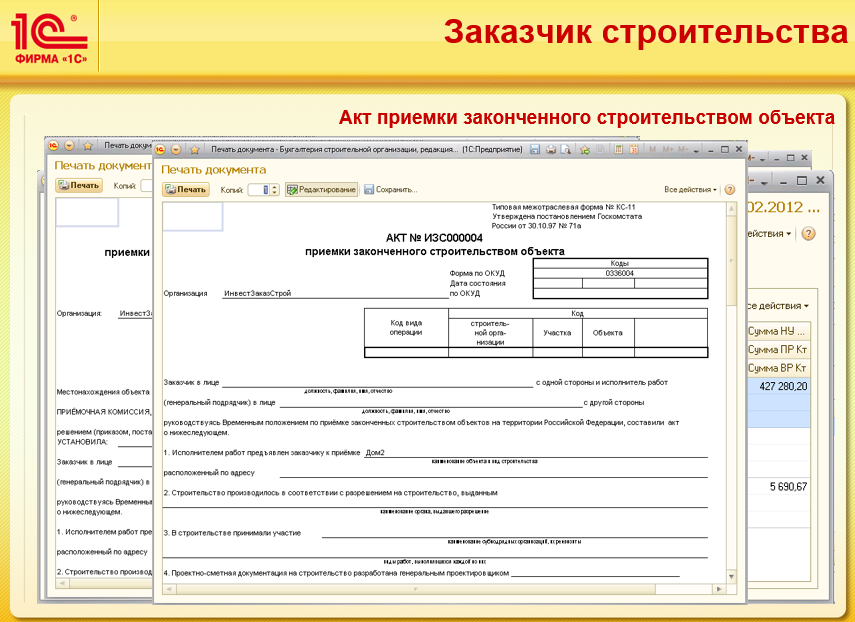The height and width of the screenshot is (622, 855).
Task: Open the calculator icon in title bar
Action: [x=618, y=149]
